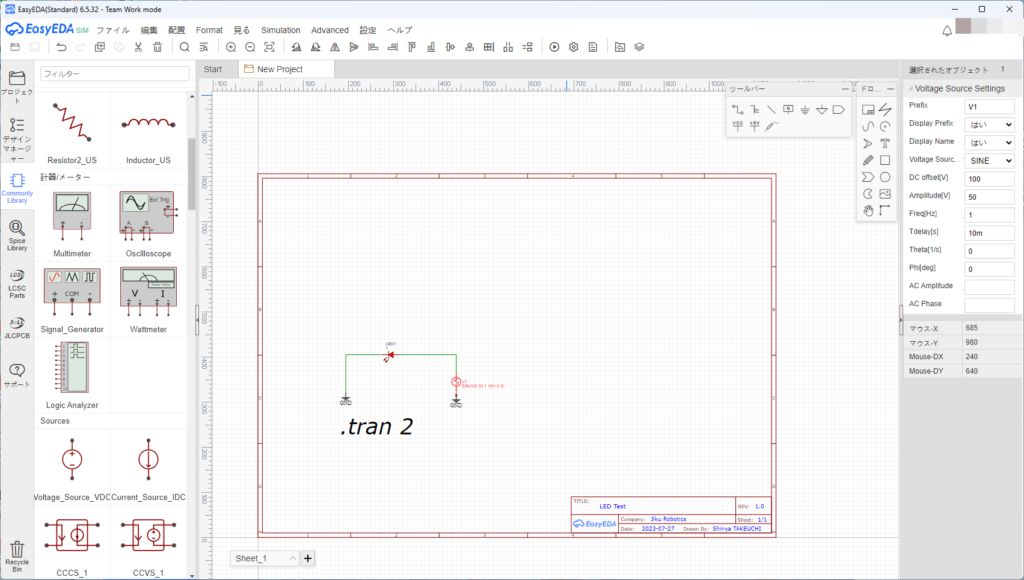Image resolution: width=1024 pixels, height=580 pixels.
Task: Select the Wire tool in wiring toolbar
Action: point(737,110)
